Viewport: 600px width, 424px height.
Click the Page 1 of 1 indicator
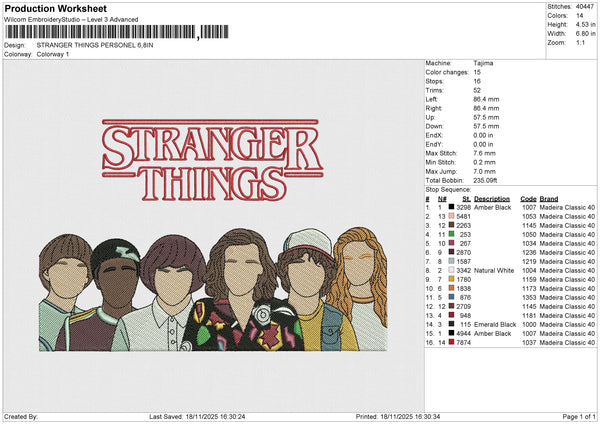[x=579, y=416]
